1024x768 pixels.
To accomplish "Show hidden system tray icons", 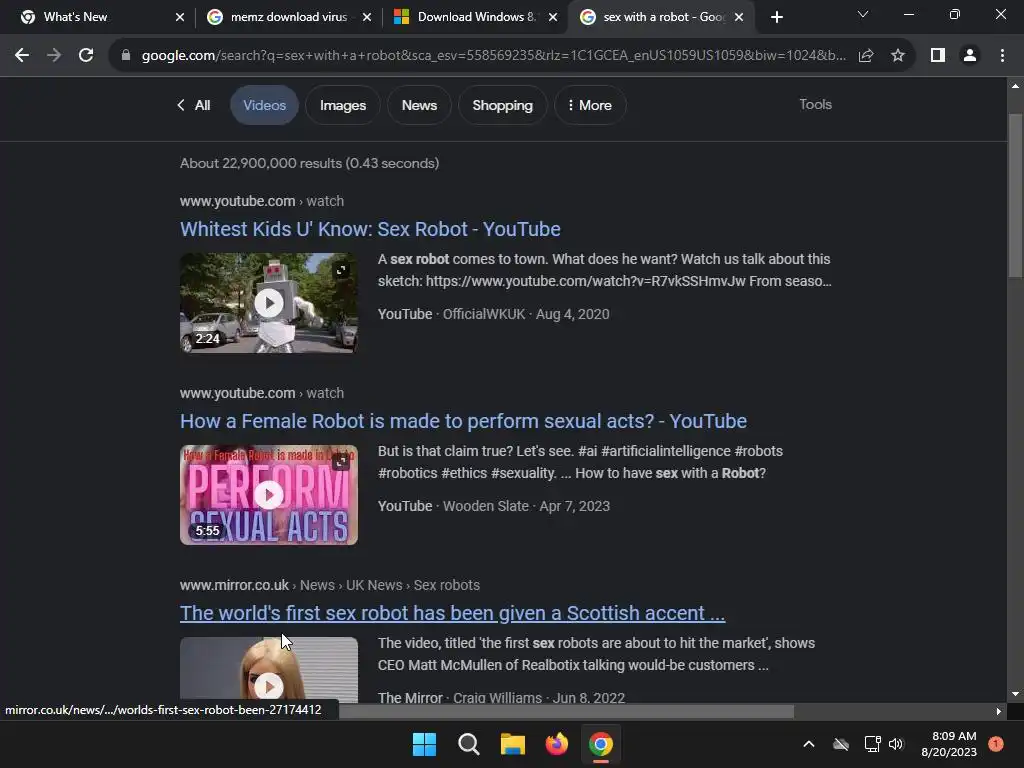I will click(x=808, y=744).
